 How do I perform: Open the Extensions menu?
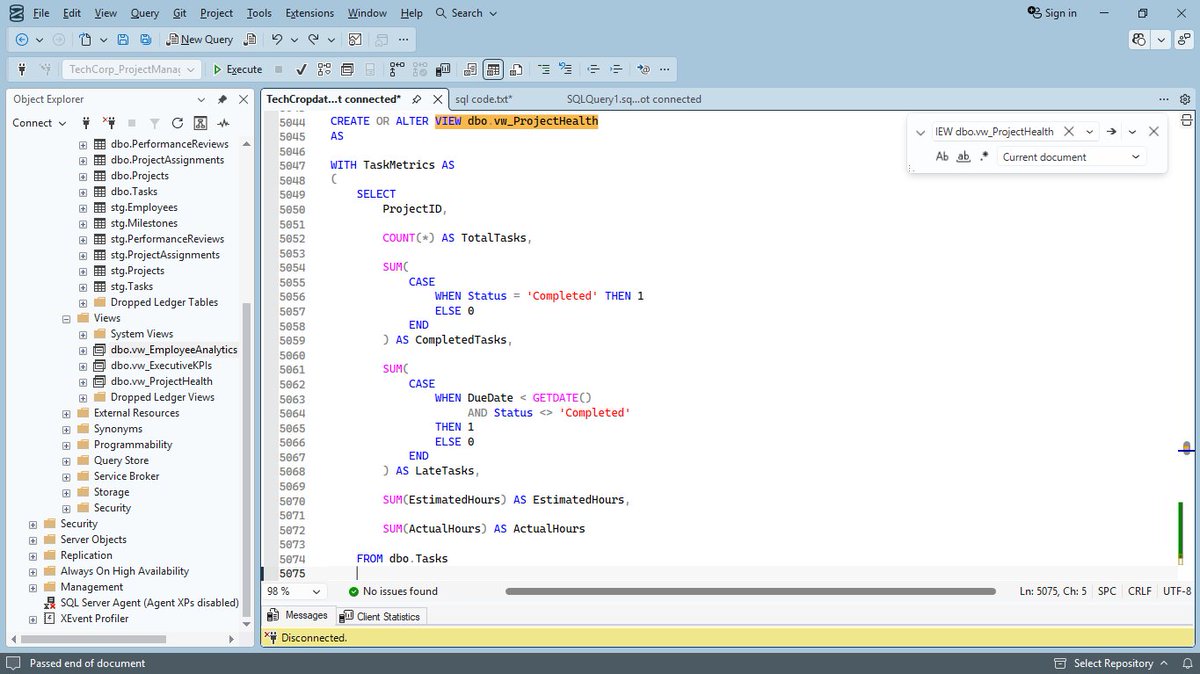click(310, 13)
